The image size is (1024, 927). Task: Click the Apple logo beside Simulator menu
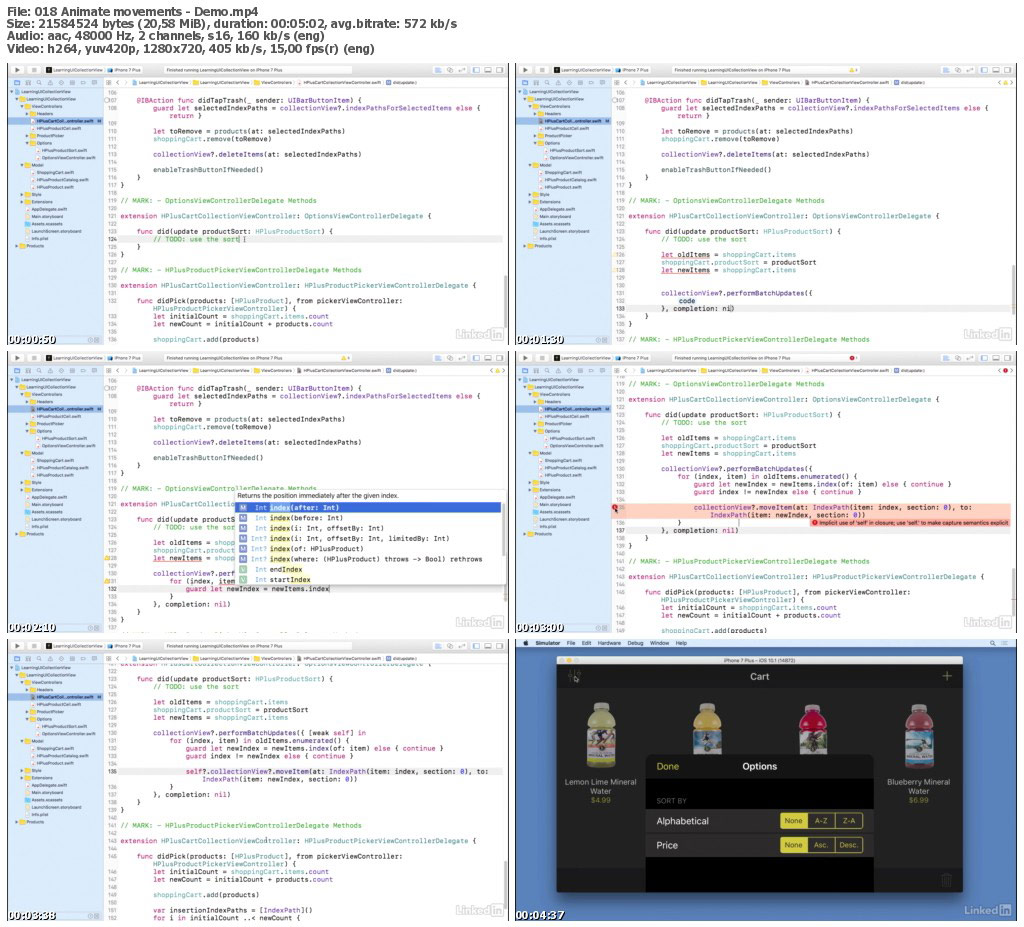pos(525,643)
